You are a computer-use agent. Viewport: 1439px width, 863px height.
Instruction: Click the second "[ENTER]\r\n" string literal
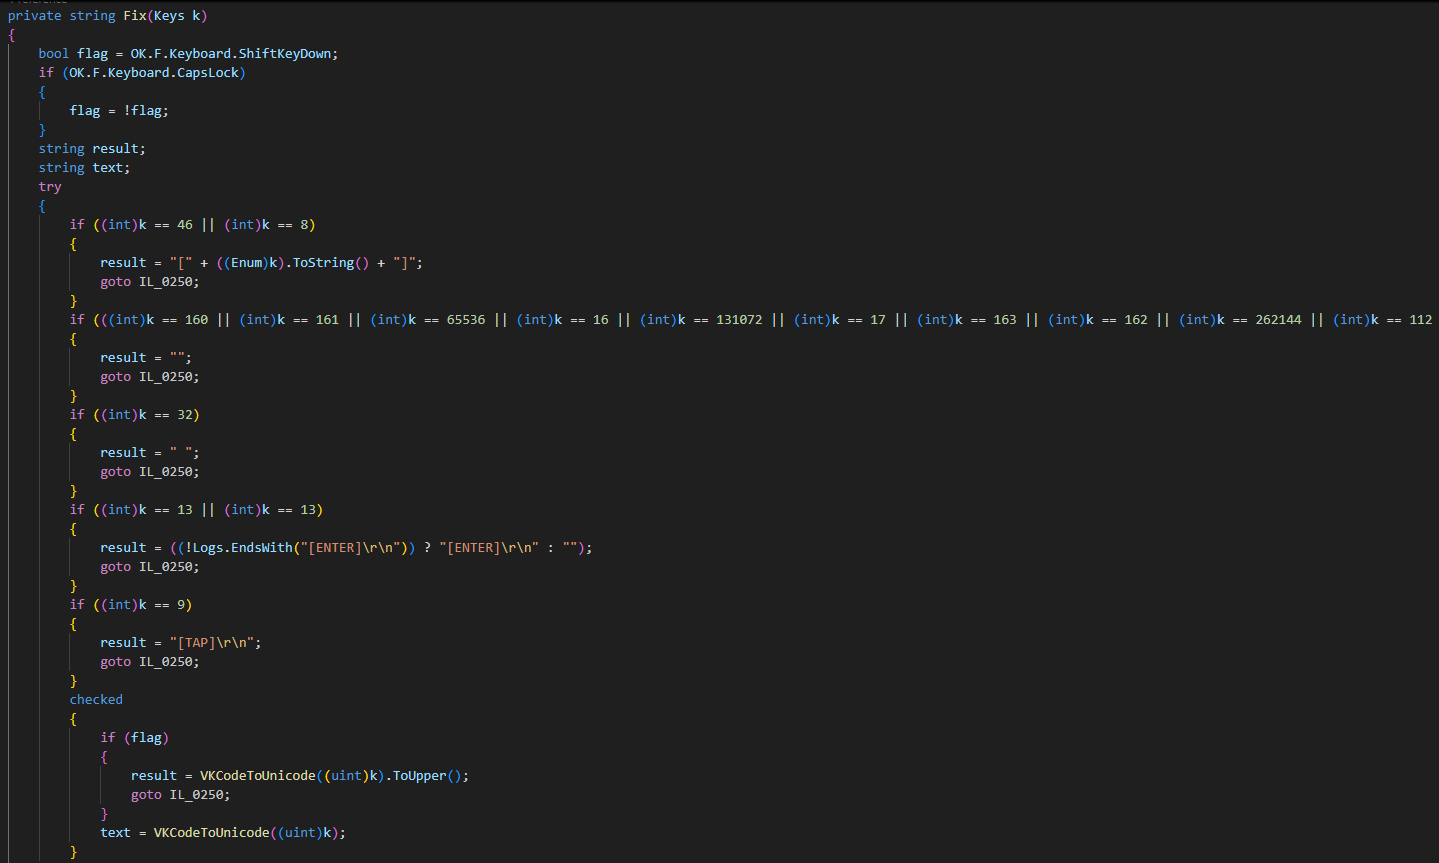489,548
